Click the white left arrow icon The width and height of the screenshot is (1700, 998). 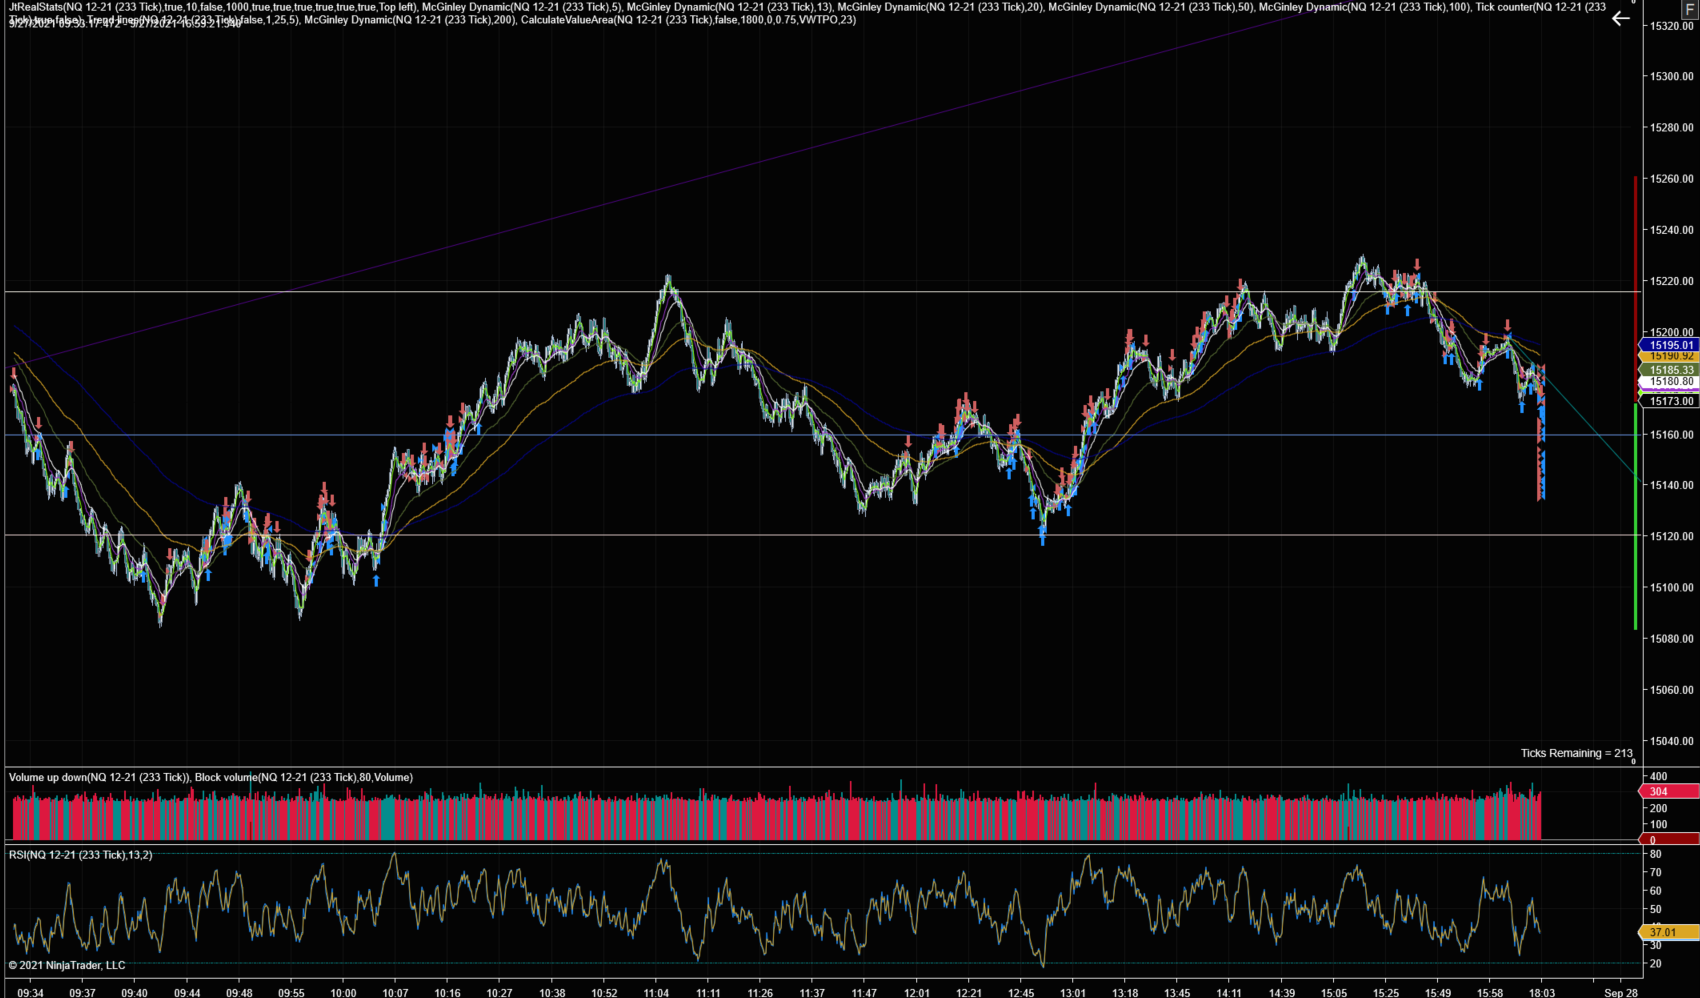click(1621, 18)
